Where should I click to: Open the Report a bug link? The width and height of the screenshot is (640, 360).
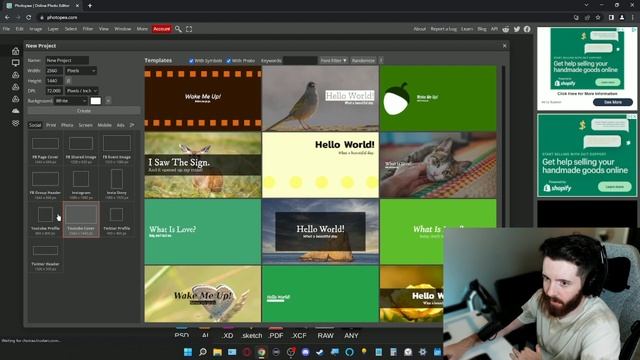click(x=444, y=29)
